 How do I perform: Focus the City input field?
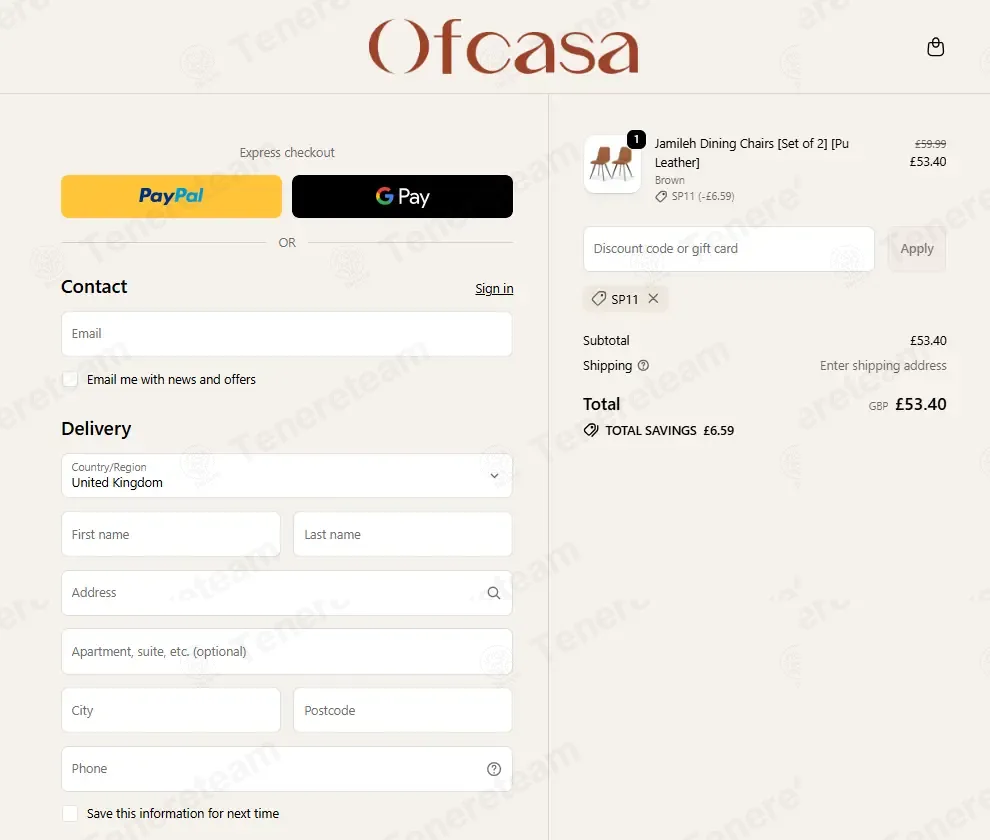171,710
